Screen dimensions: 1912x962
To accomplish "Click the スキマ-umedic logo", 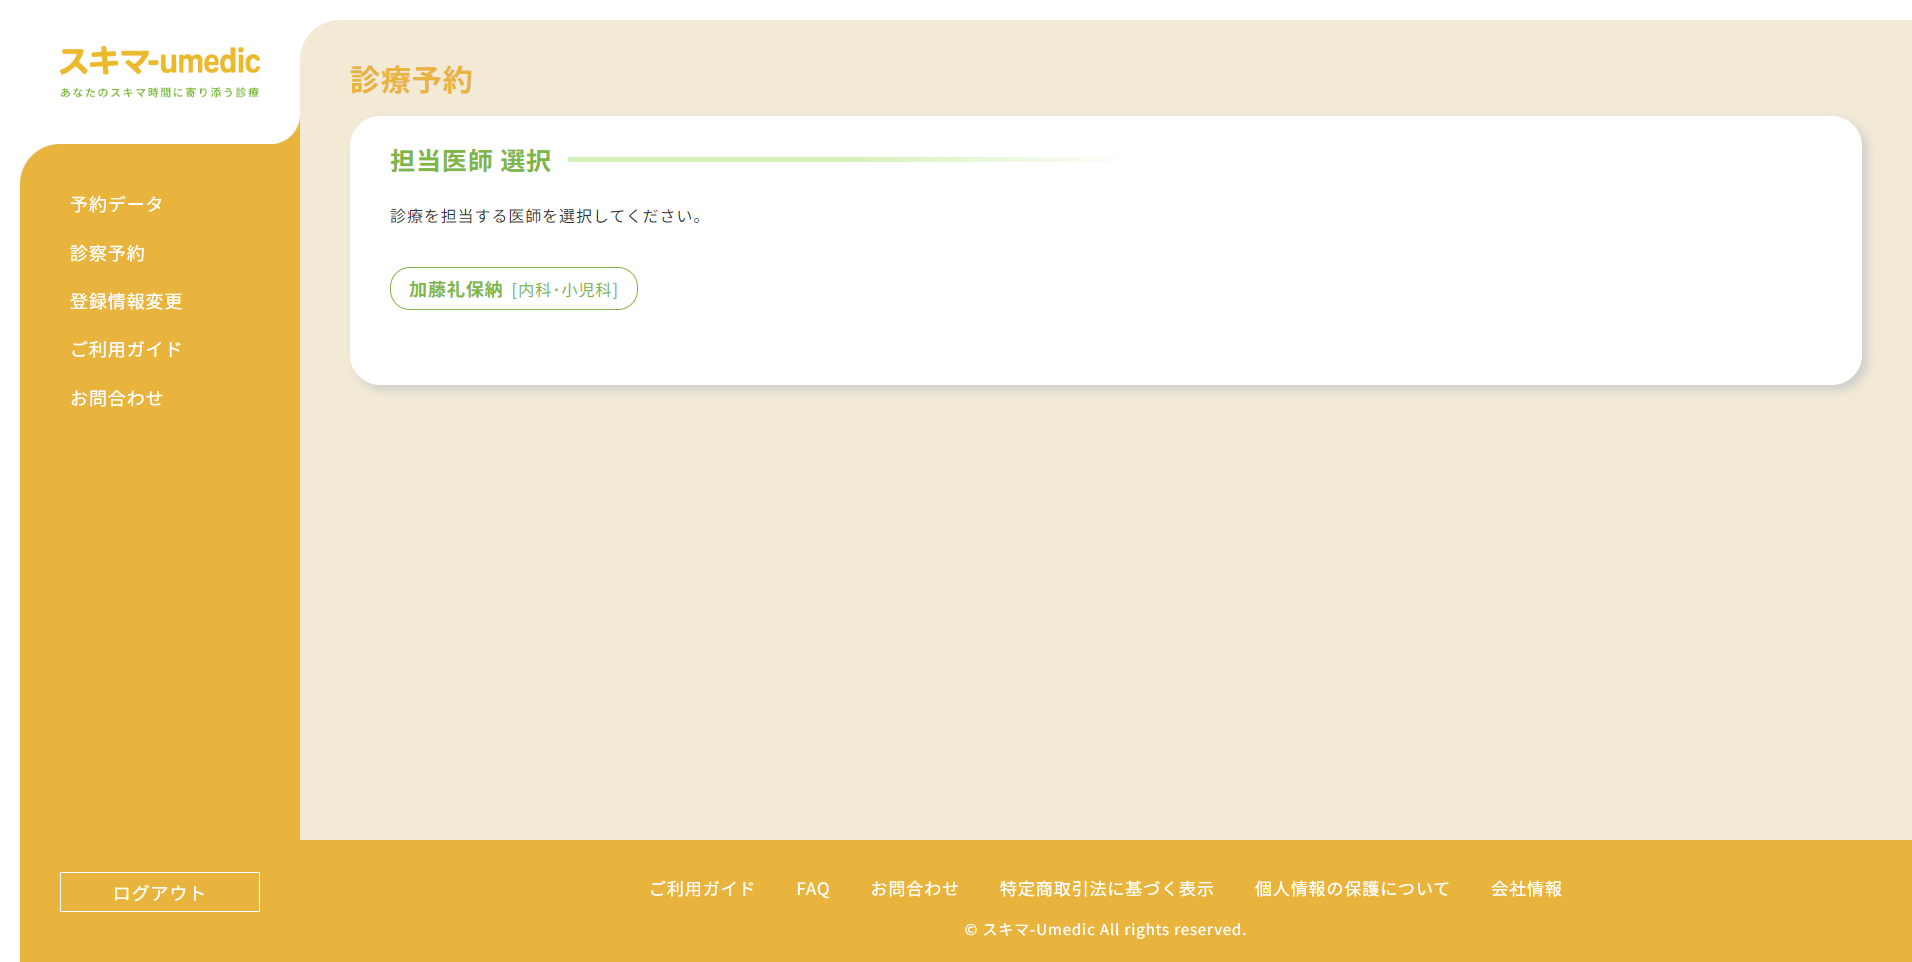I will (x=160, y=62).
